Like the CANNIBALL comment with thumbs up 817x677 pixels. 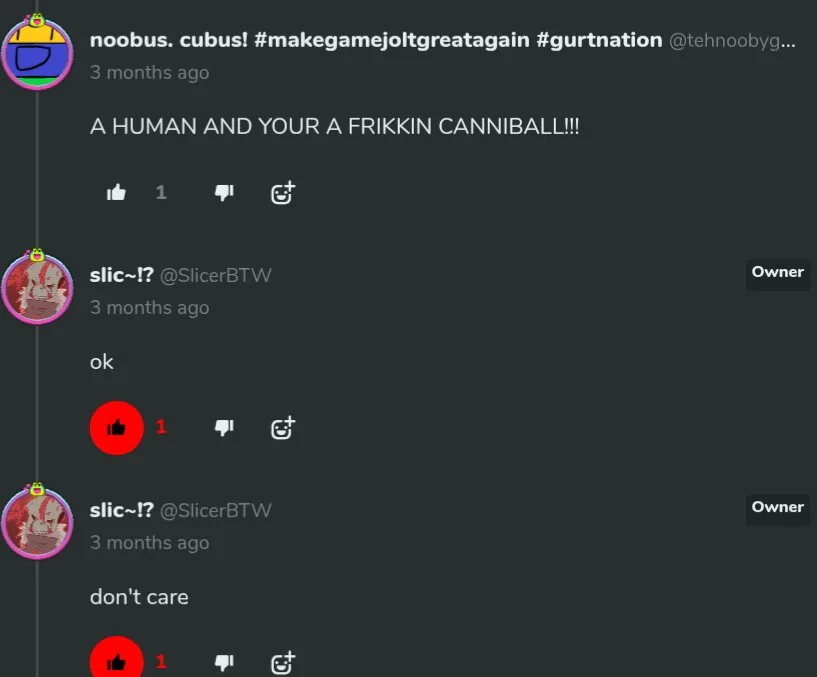[x=116, y=193]
